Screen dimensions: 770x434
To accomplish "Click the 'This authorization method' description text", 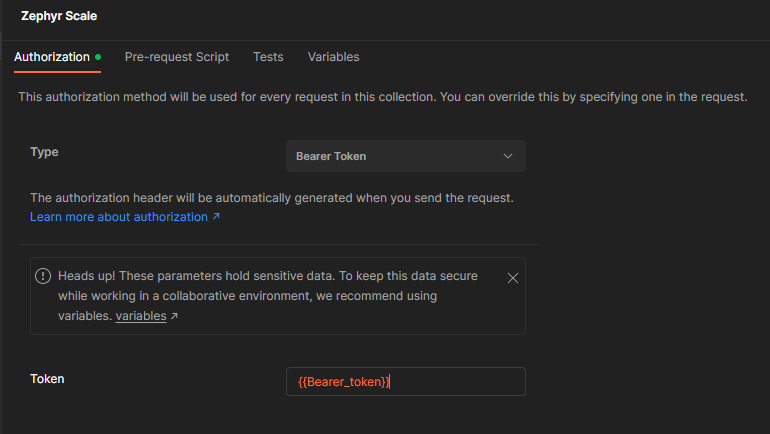I will (x=382, y=98).
